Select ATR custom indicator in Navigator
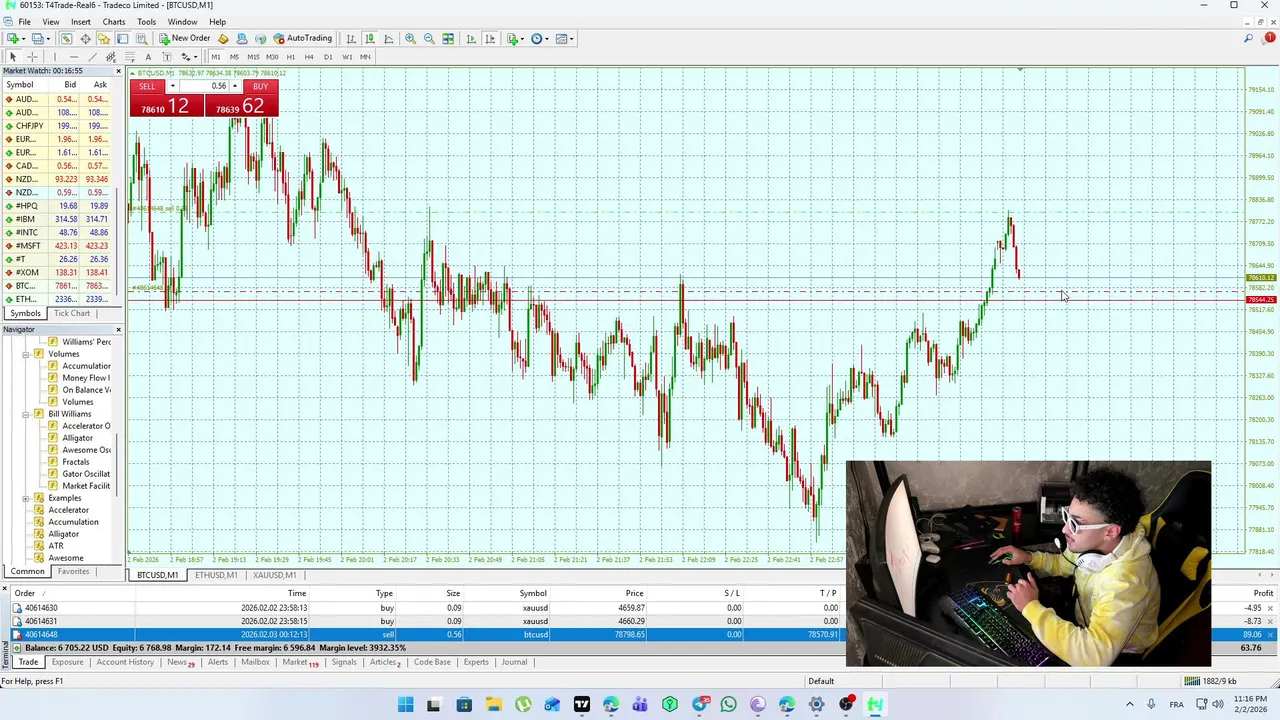Image resolution: width=1280 pixels, height=720 pixels. (x=55, y=546)
